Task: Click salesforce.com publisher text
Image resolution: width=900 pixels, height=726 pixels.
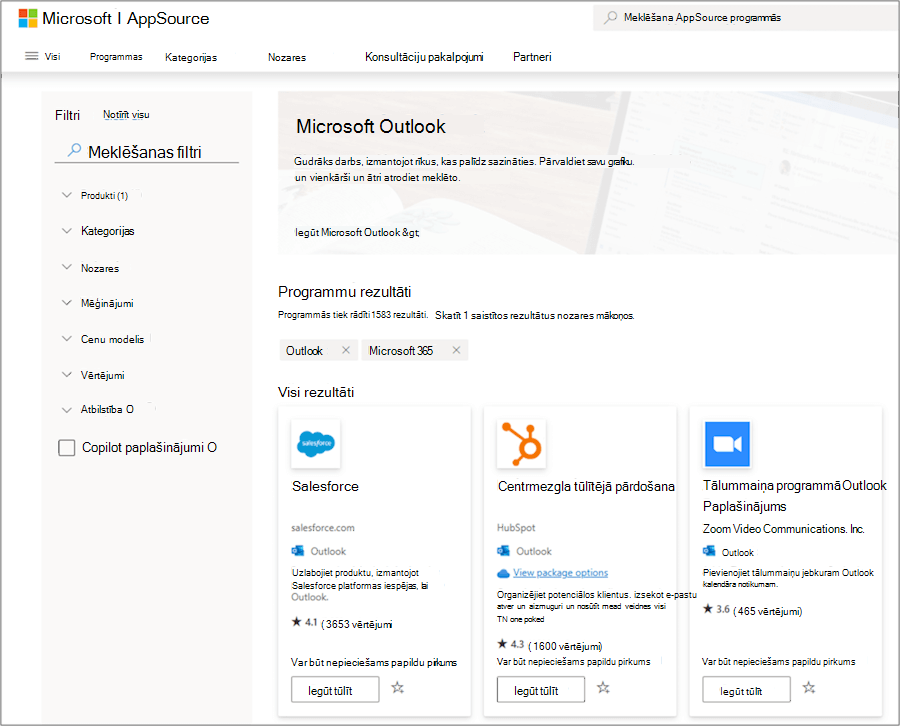Action: point(323,527)
